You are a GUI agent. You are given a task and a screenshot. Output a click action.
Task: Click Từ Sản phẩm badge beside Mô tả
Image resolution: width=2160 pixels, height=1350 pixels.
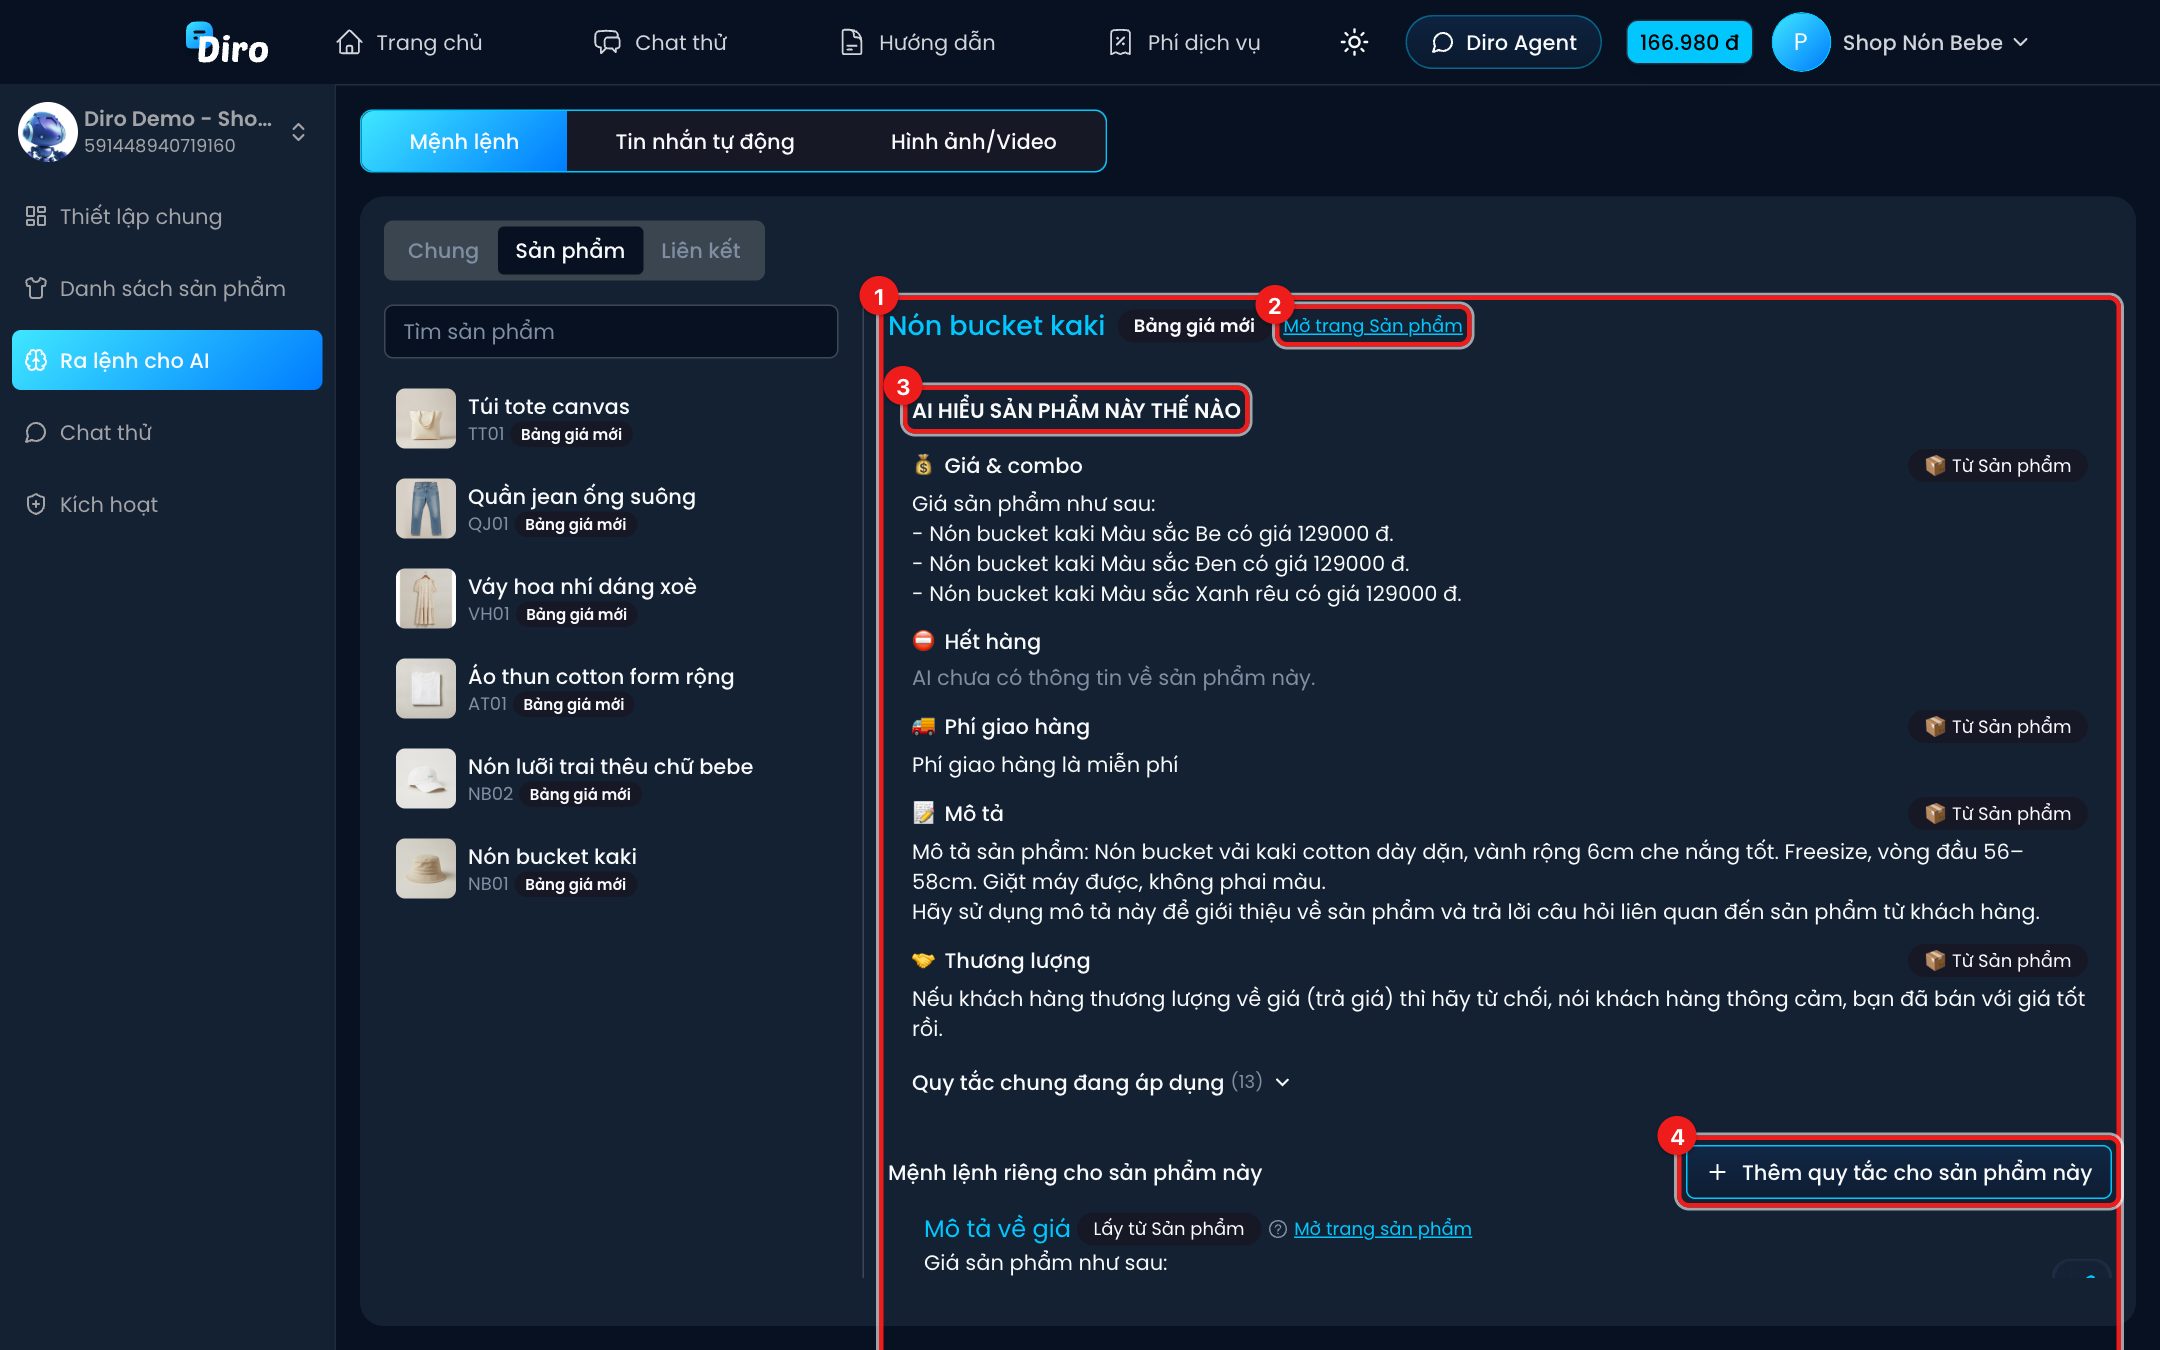(x=1997, y=813)
